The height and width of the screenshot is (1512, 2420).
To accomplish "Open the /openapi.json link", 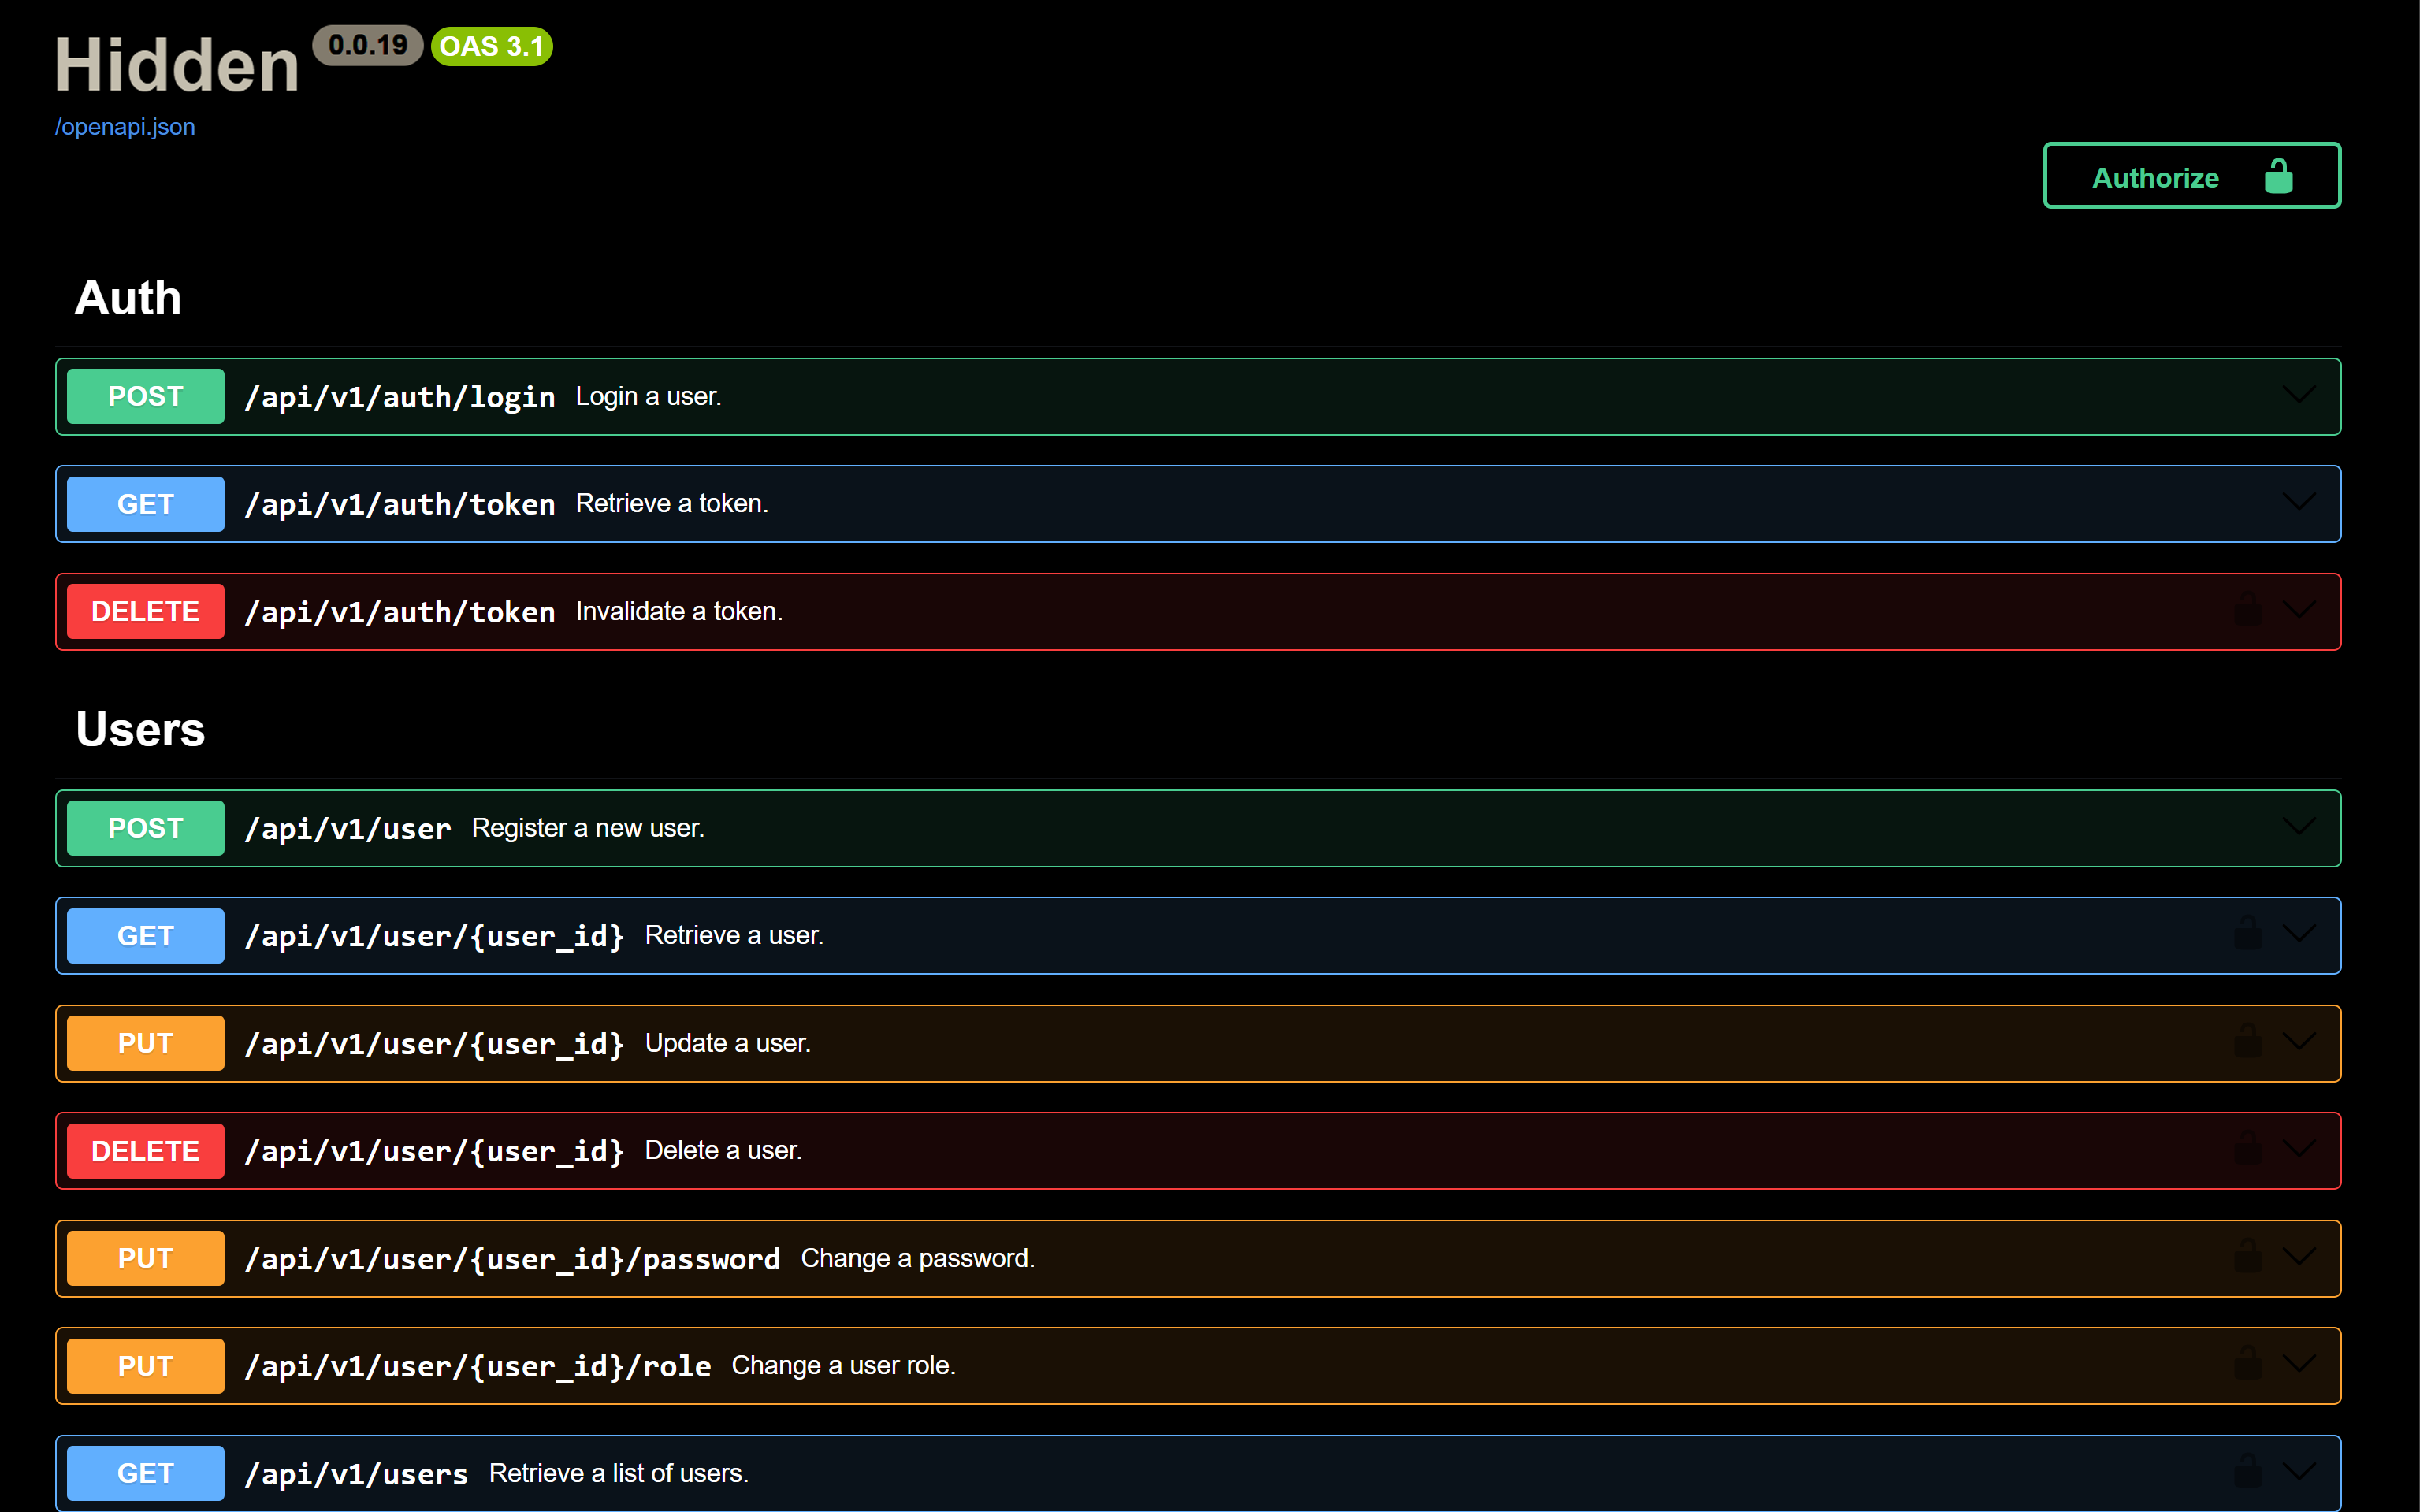I will point(125,127).
